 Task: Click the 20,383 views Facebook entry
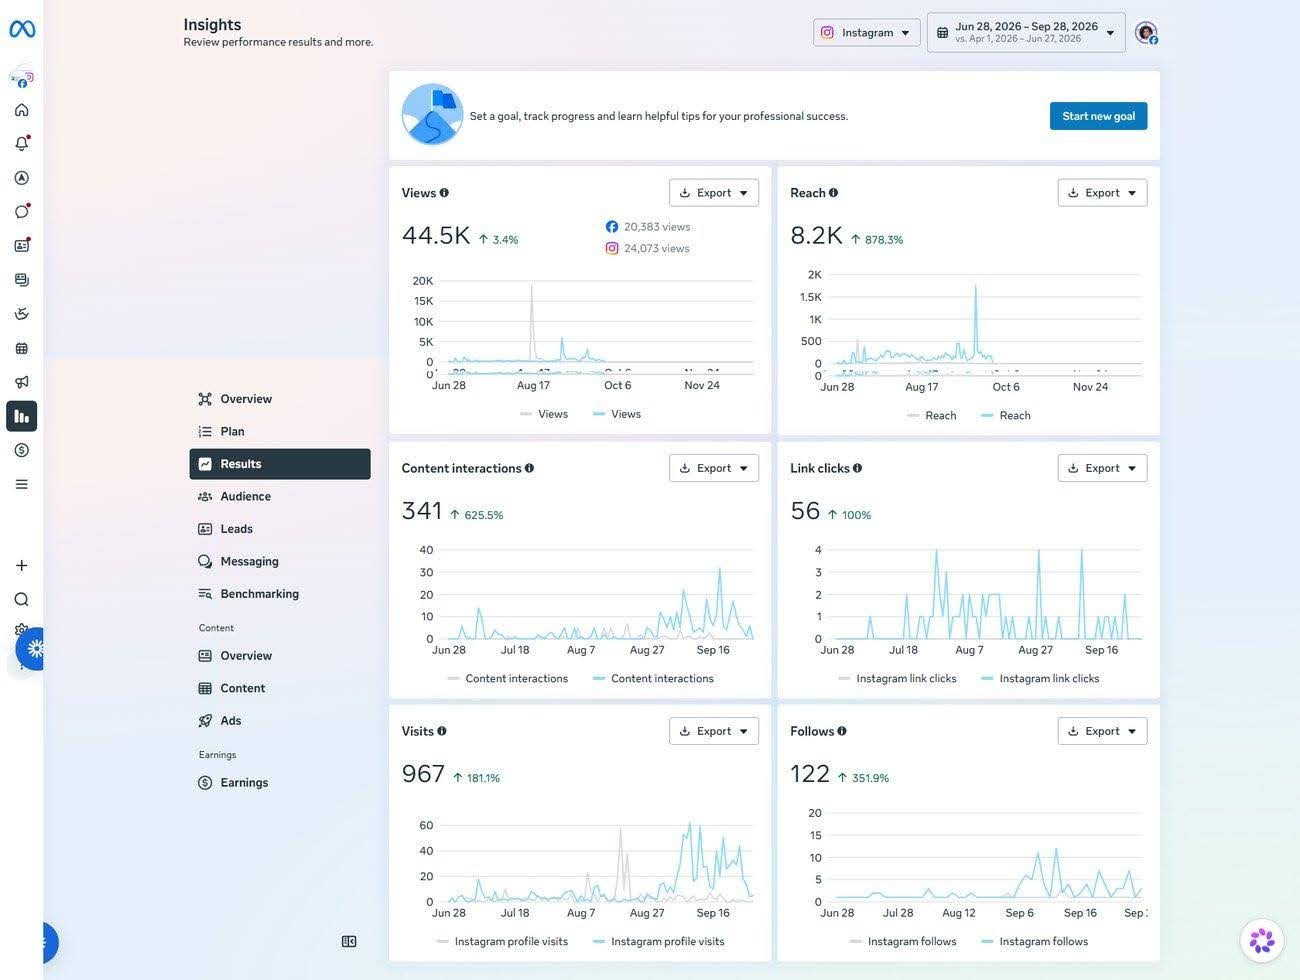[648, 227]
